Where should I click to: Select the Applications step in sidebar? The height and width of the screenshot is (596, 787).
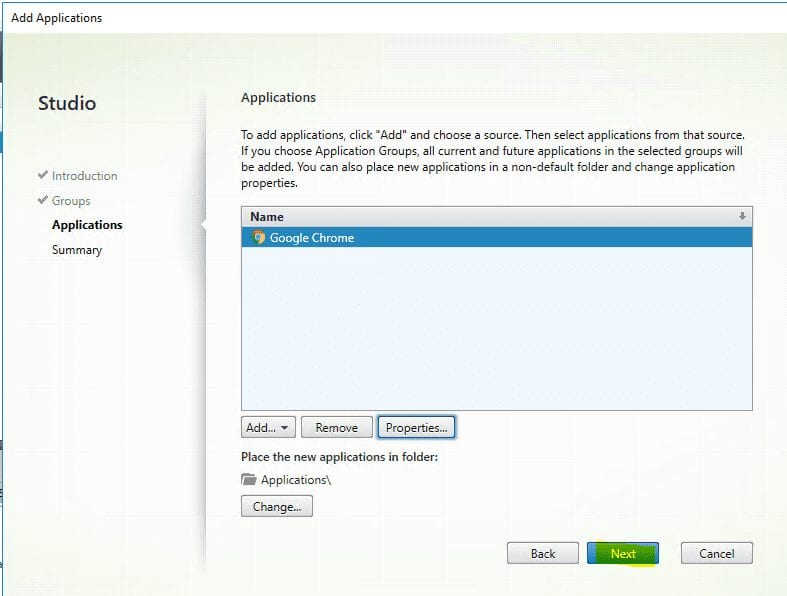(x=87, y=225)
